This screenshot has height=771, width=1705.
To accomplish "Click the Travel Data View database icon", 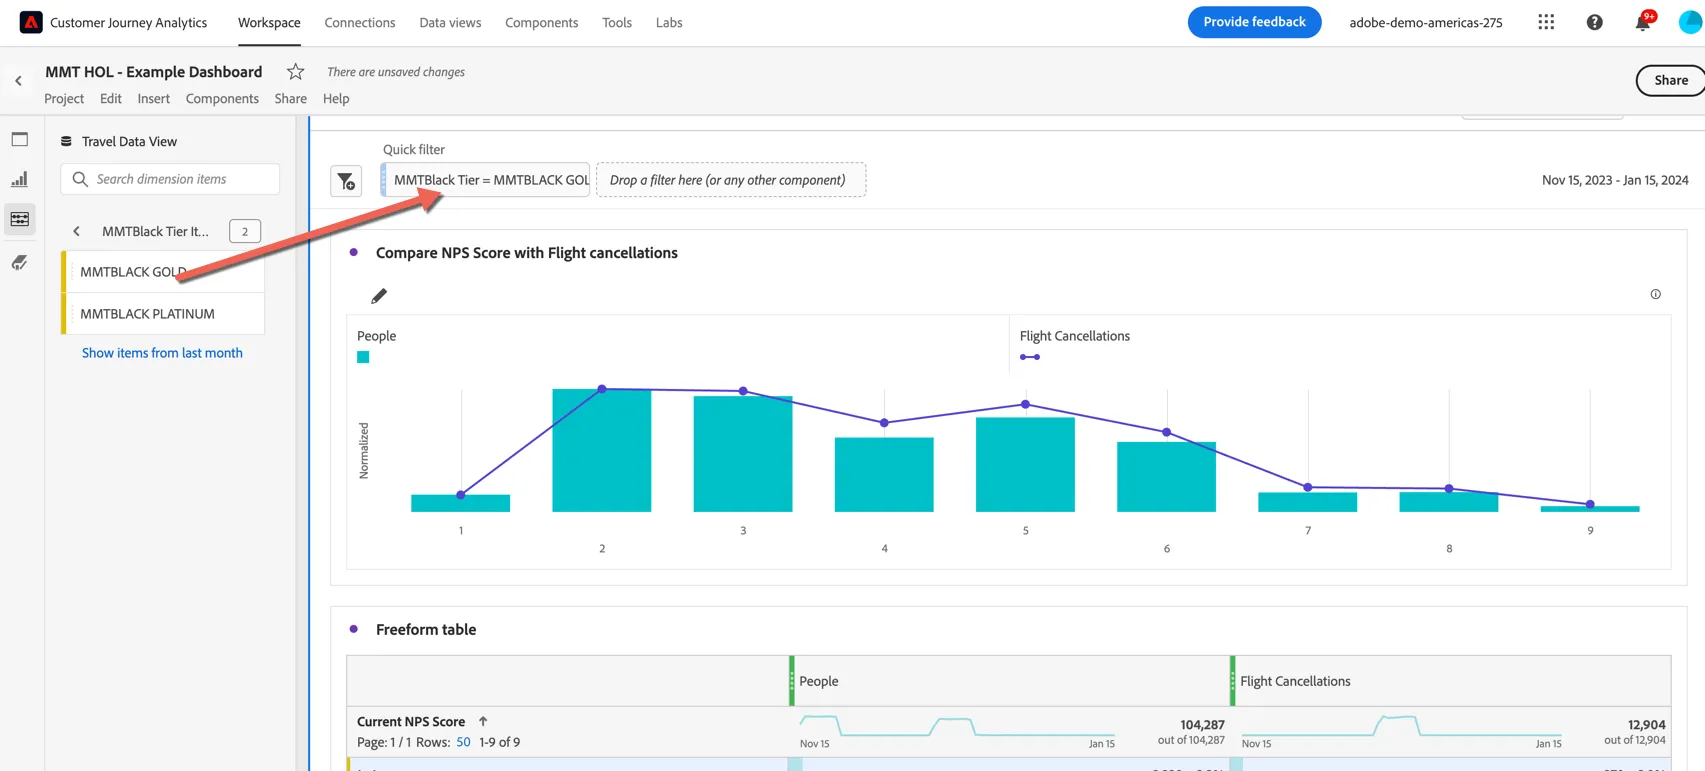I will tap(66, 141).
